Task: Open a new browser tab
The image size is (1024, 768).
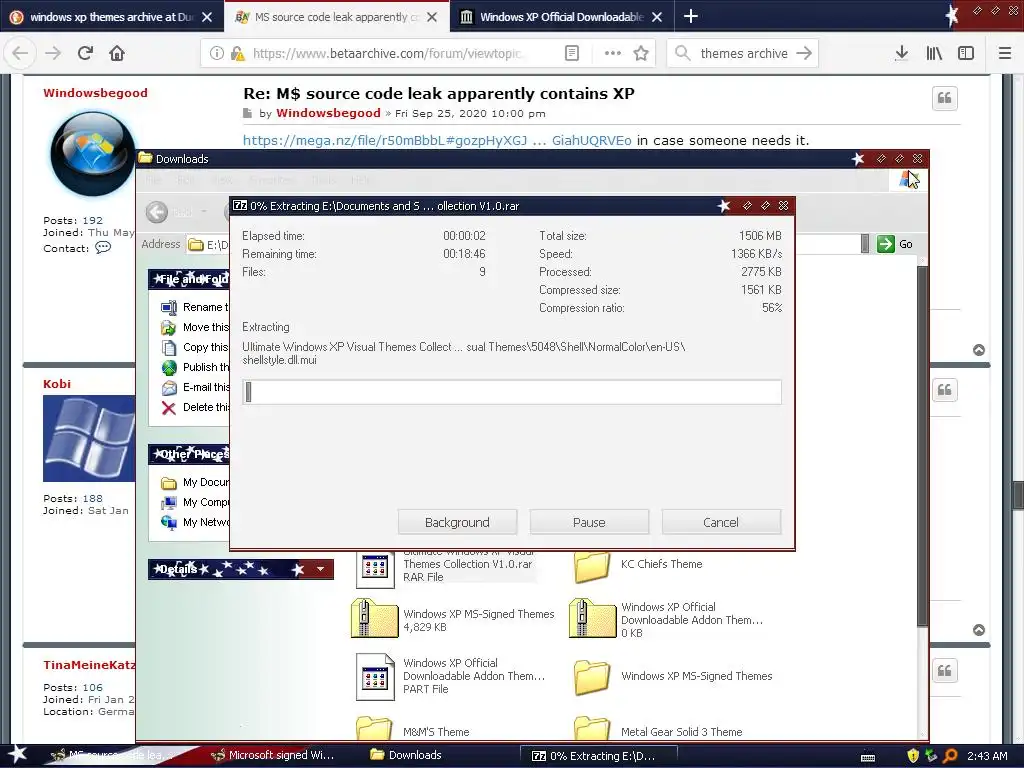Action: coord(691,16)
